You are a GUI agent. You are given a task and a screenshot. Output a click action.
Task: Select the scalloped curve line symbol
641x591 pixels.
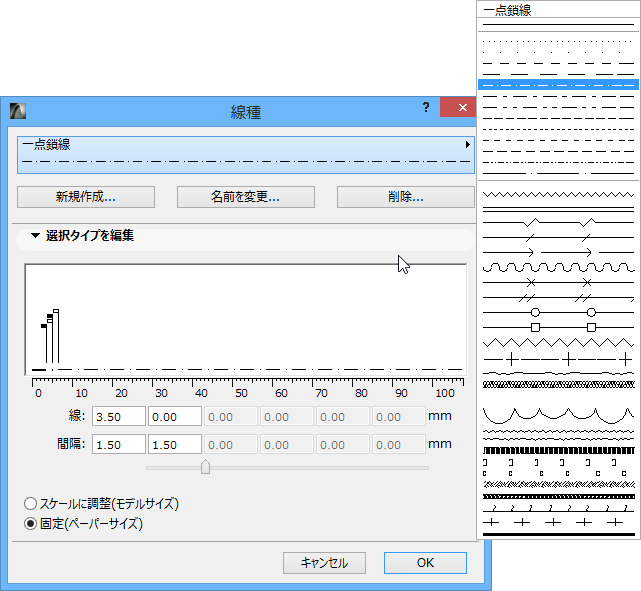[558, 415]
